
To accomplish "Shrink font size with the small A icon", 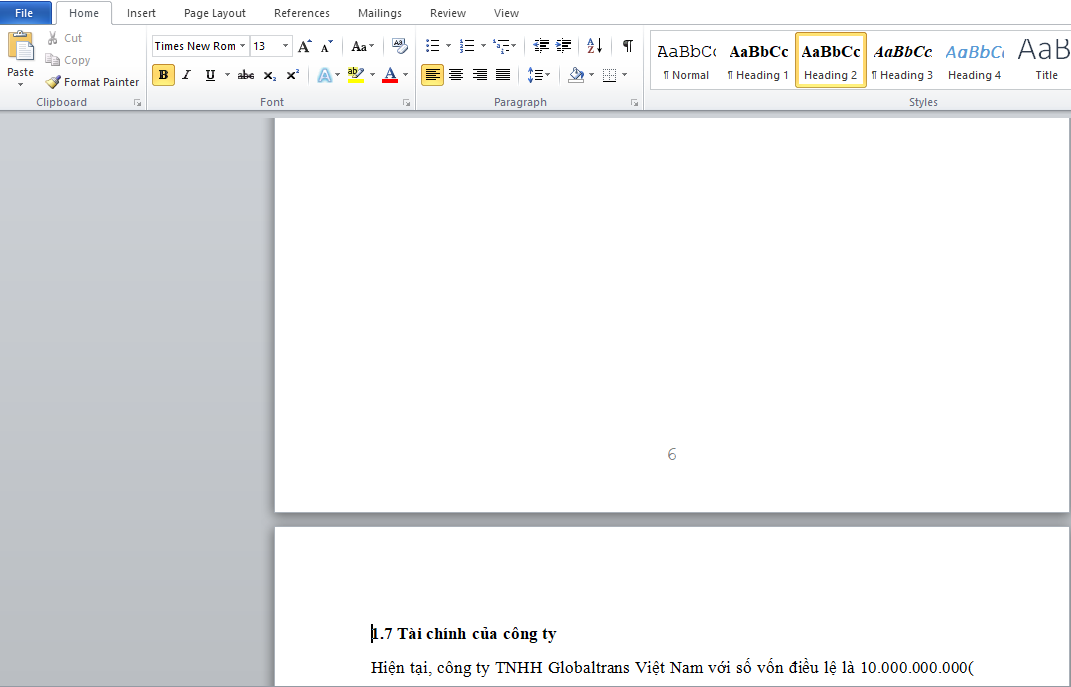I will click(327, 46).
